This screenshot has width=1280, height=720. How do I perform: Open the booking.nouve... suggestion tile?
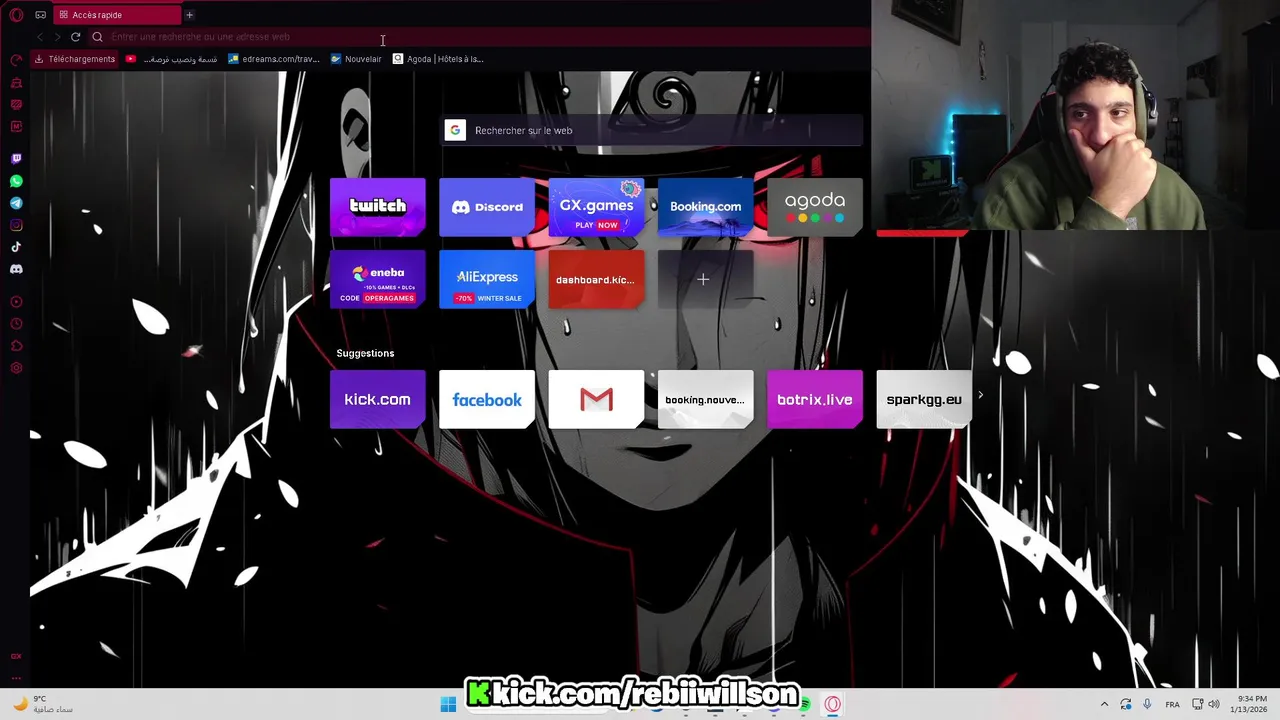tap(705, 399)
